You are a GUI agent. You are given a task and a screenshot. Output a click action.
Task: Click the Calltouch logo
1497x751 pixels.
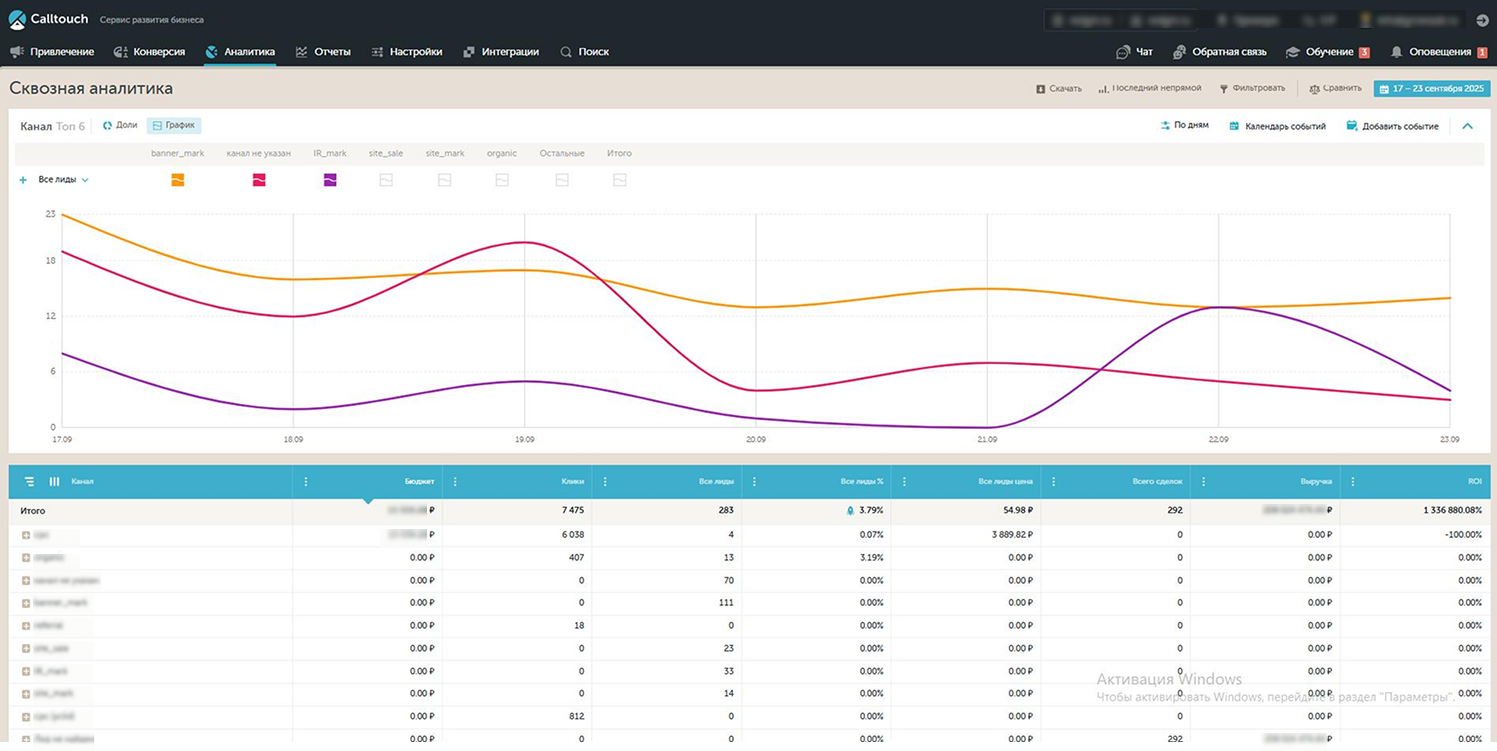[48, 19]
